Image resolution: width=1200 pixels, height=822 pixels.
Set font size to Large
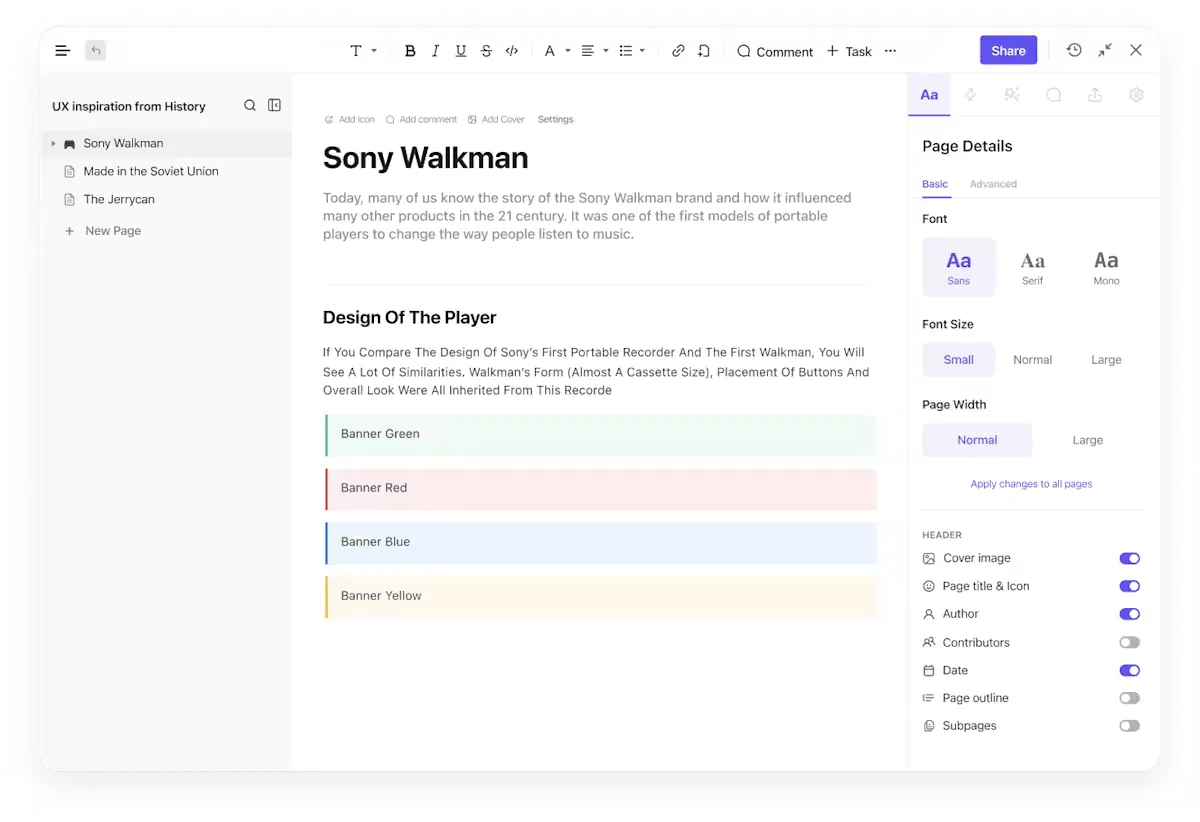(1106, 360)
